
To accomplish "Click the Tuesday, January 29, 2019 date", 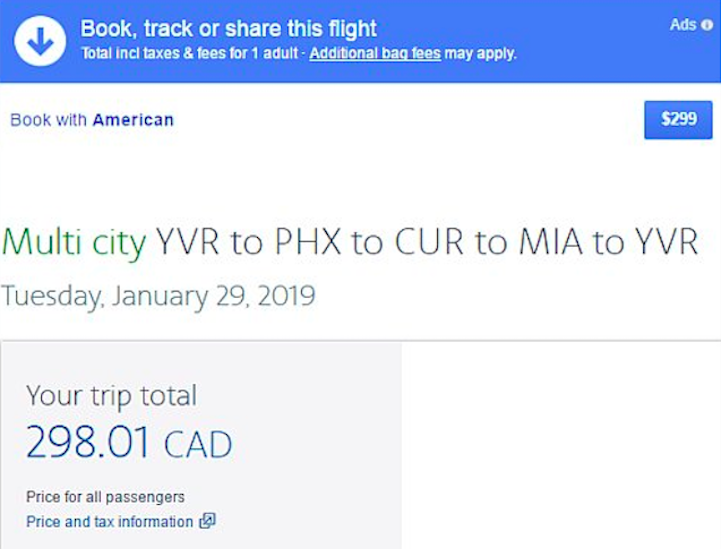I will [158, 297].
